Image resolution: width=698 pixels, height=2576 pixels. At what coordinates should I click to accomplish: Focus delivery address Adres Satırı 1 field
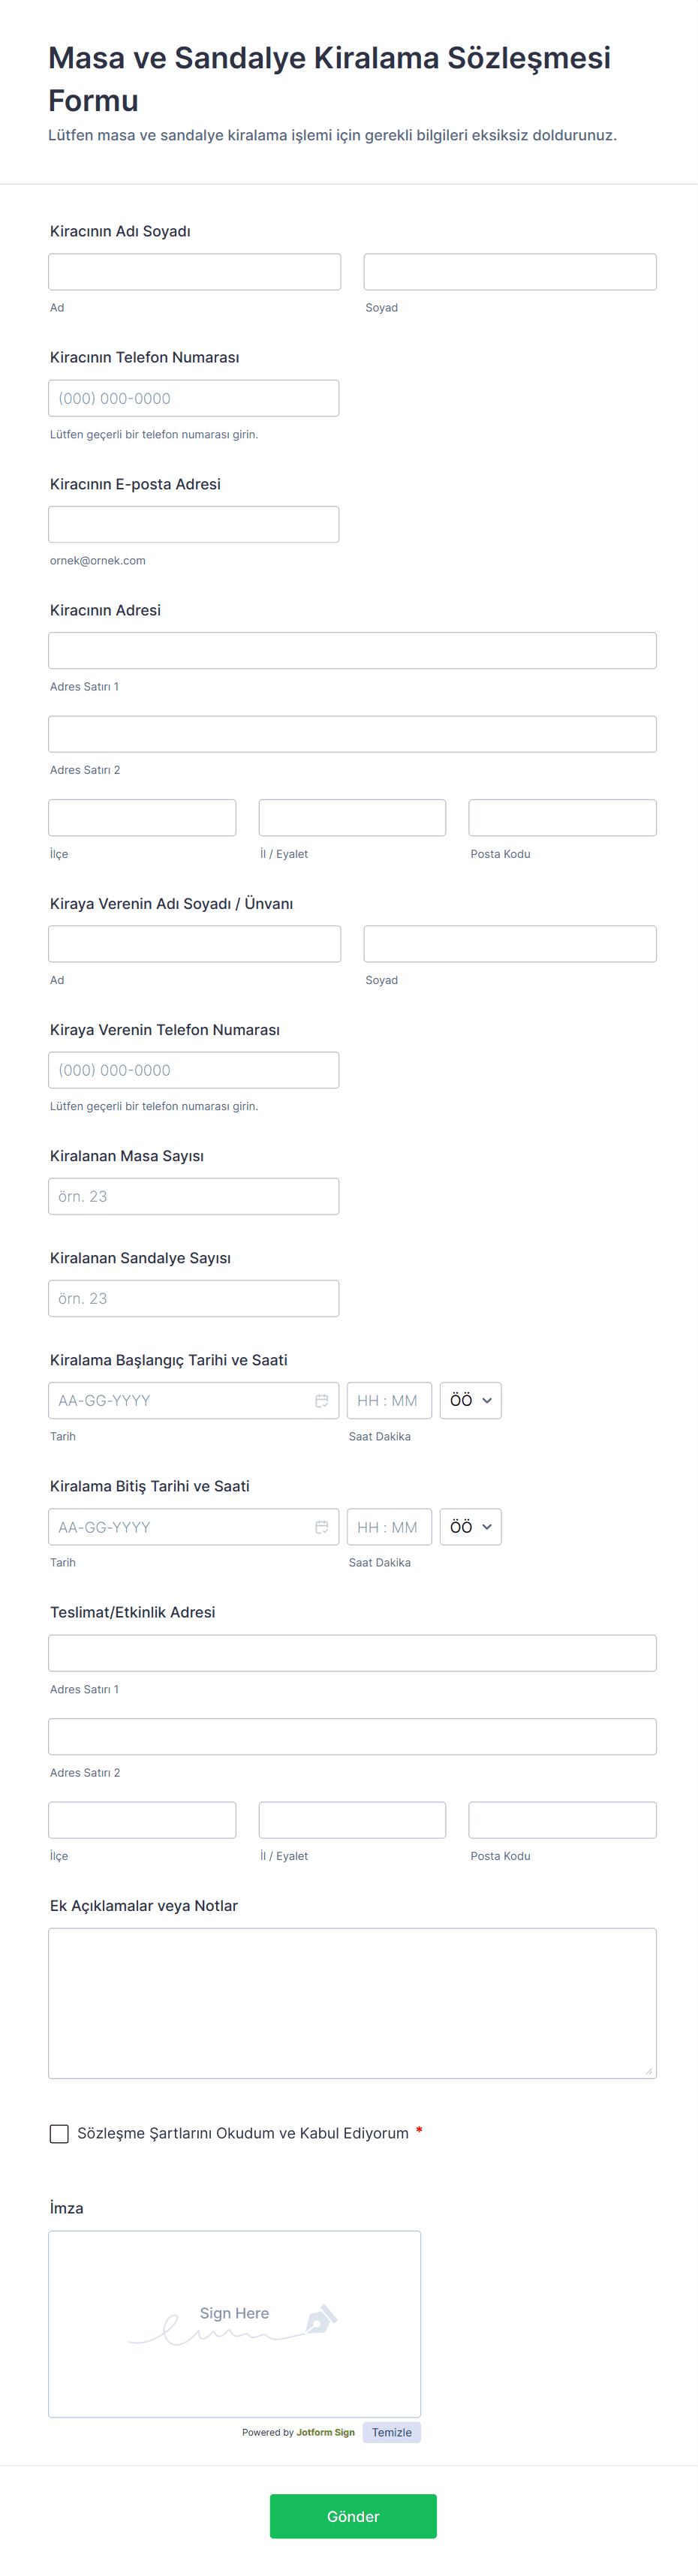click(x=352, y=1652)
